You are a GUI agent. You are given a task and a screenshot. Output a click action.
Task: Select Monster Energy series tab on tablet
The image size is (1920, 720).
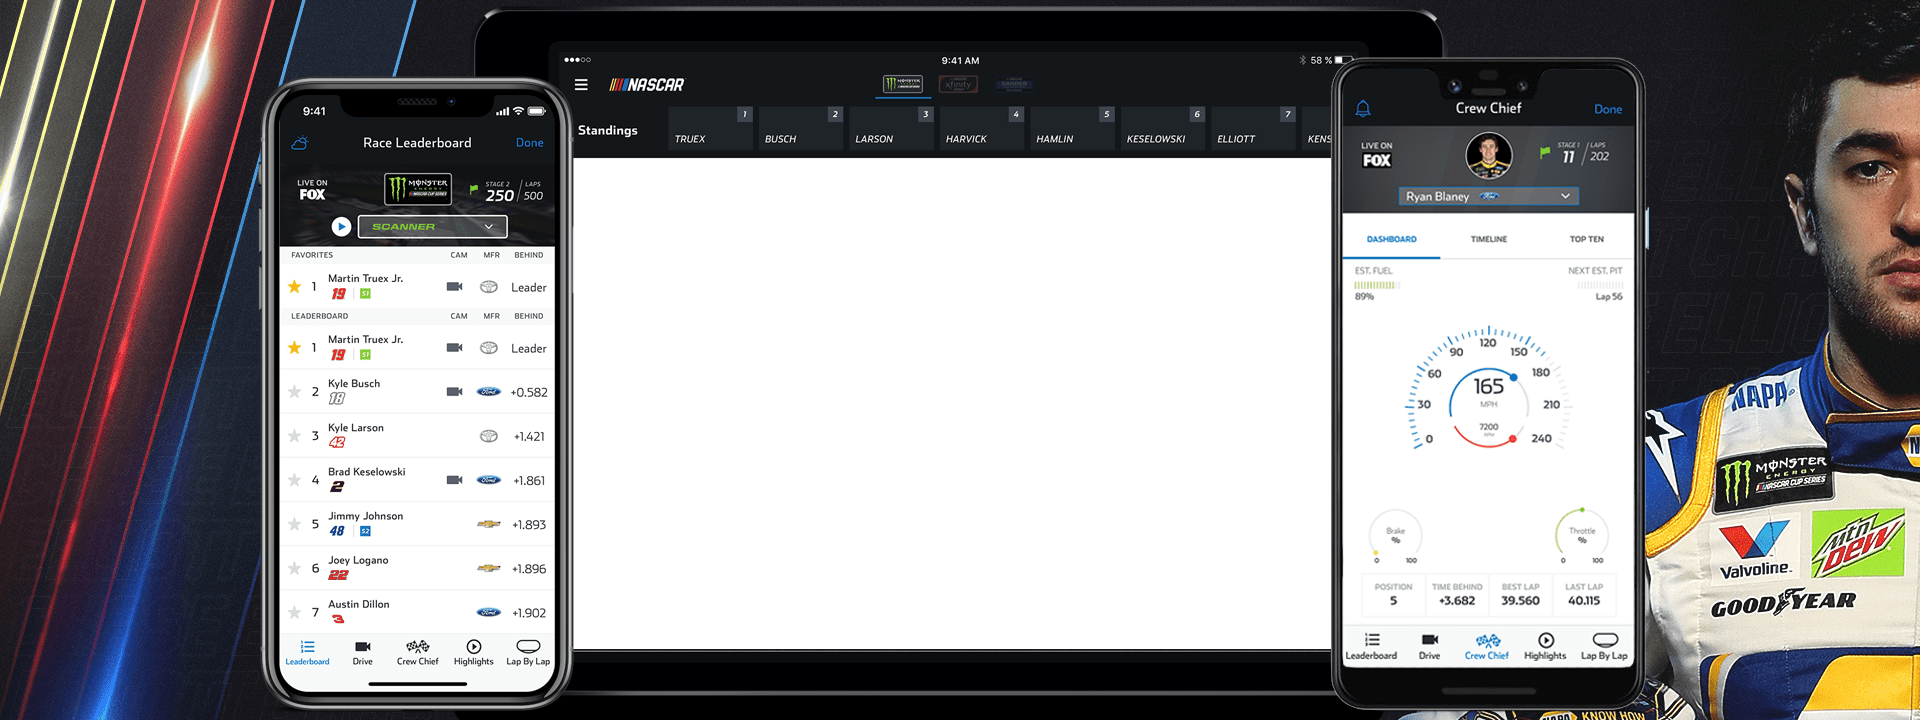click(x=903, y=84)
